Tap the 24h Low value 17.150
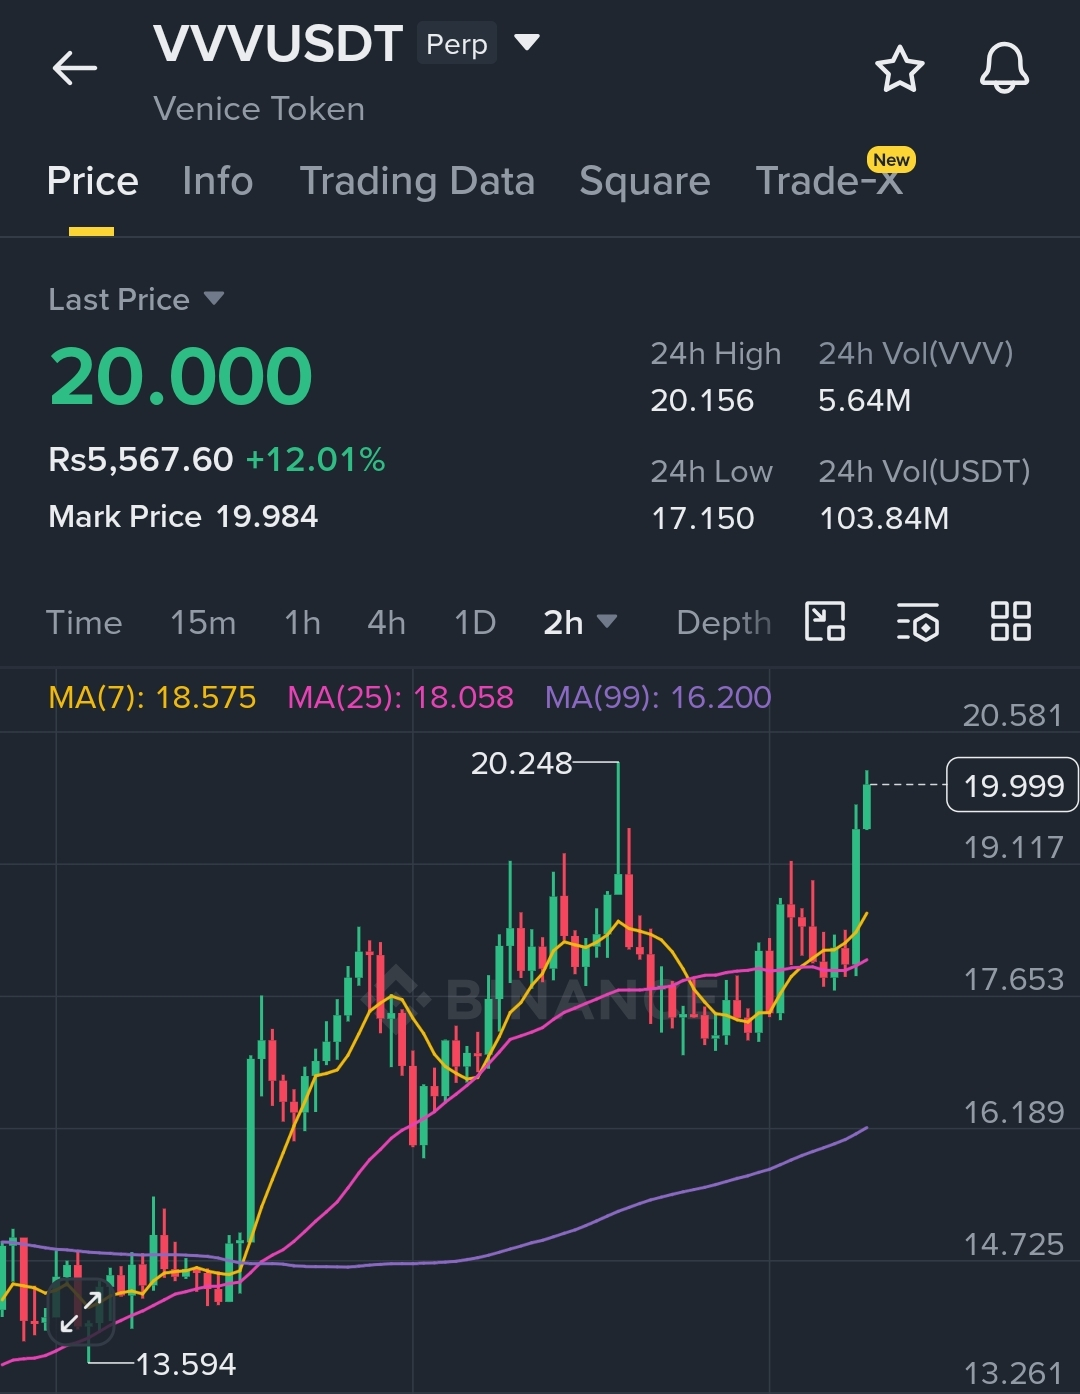 703,519
